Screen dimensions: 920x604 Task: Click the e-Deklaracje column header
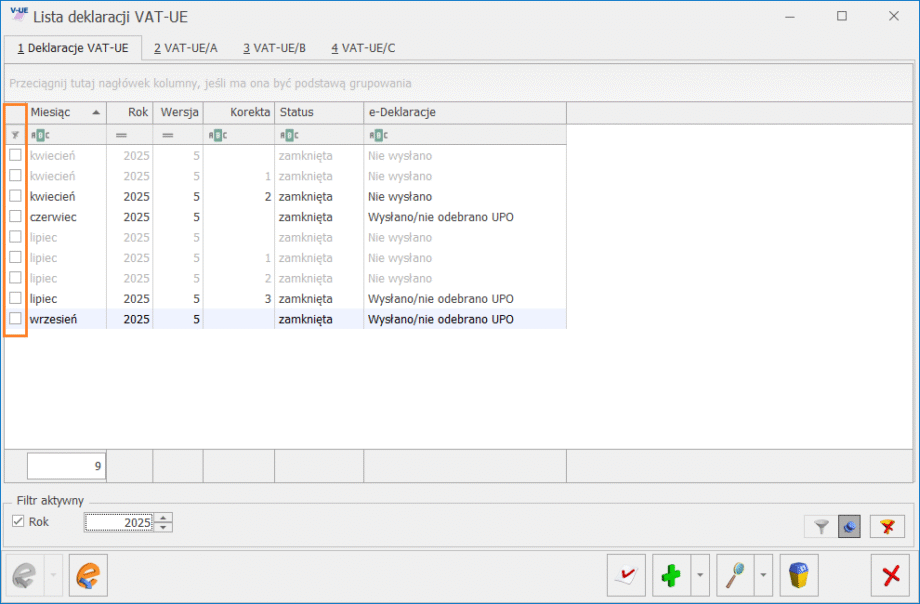point(463,112)
